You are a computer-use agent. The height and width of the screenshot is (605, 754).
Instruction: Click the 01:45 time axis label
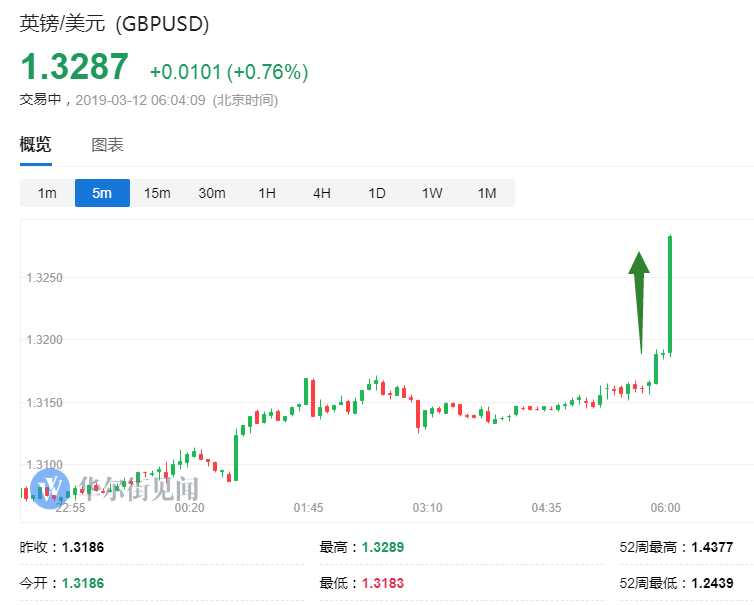tap(308, 508)
